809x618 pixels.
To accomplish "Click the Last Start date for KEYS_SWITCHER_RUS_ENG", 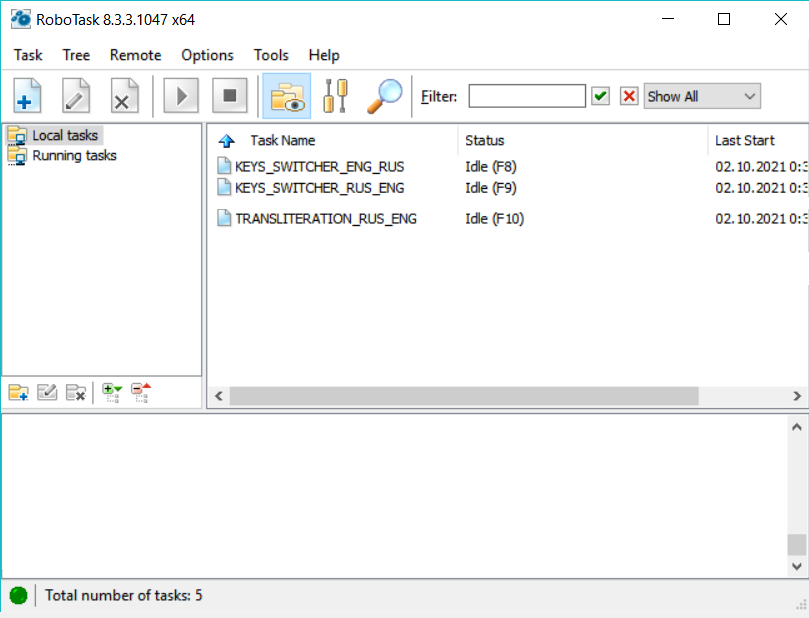I will pos(762,188).
